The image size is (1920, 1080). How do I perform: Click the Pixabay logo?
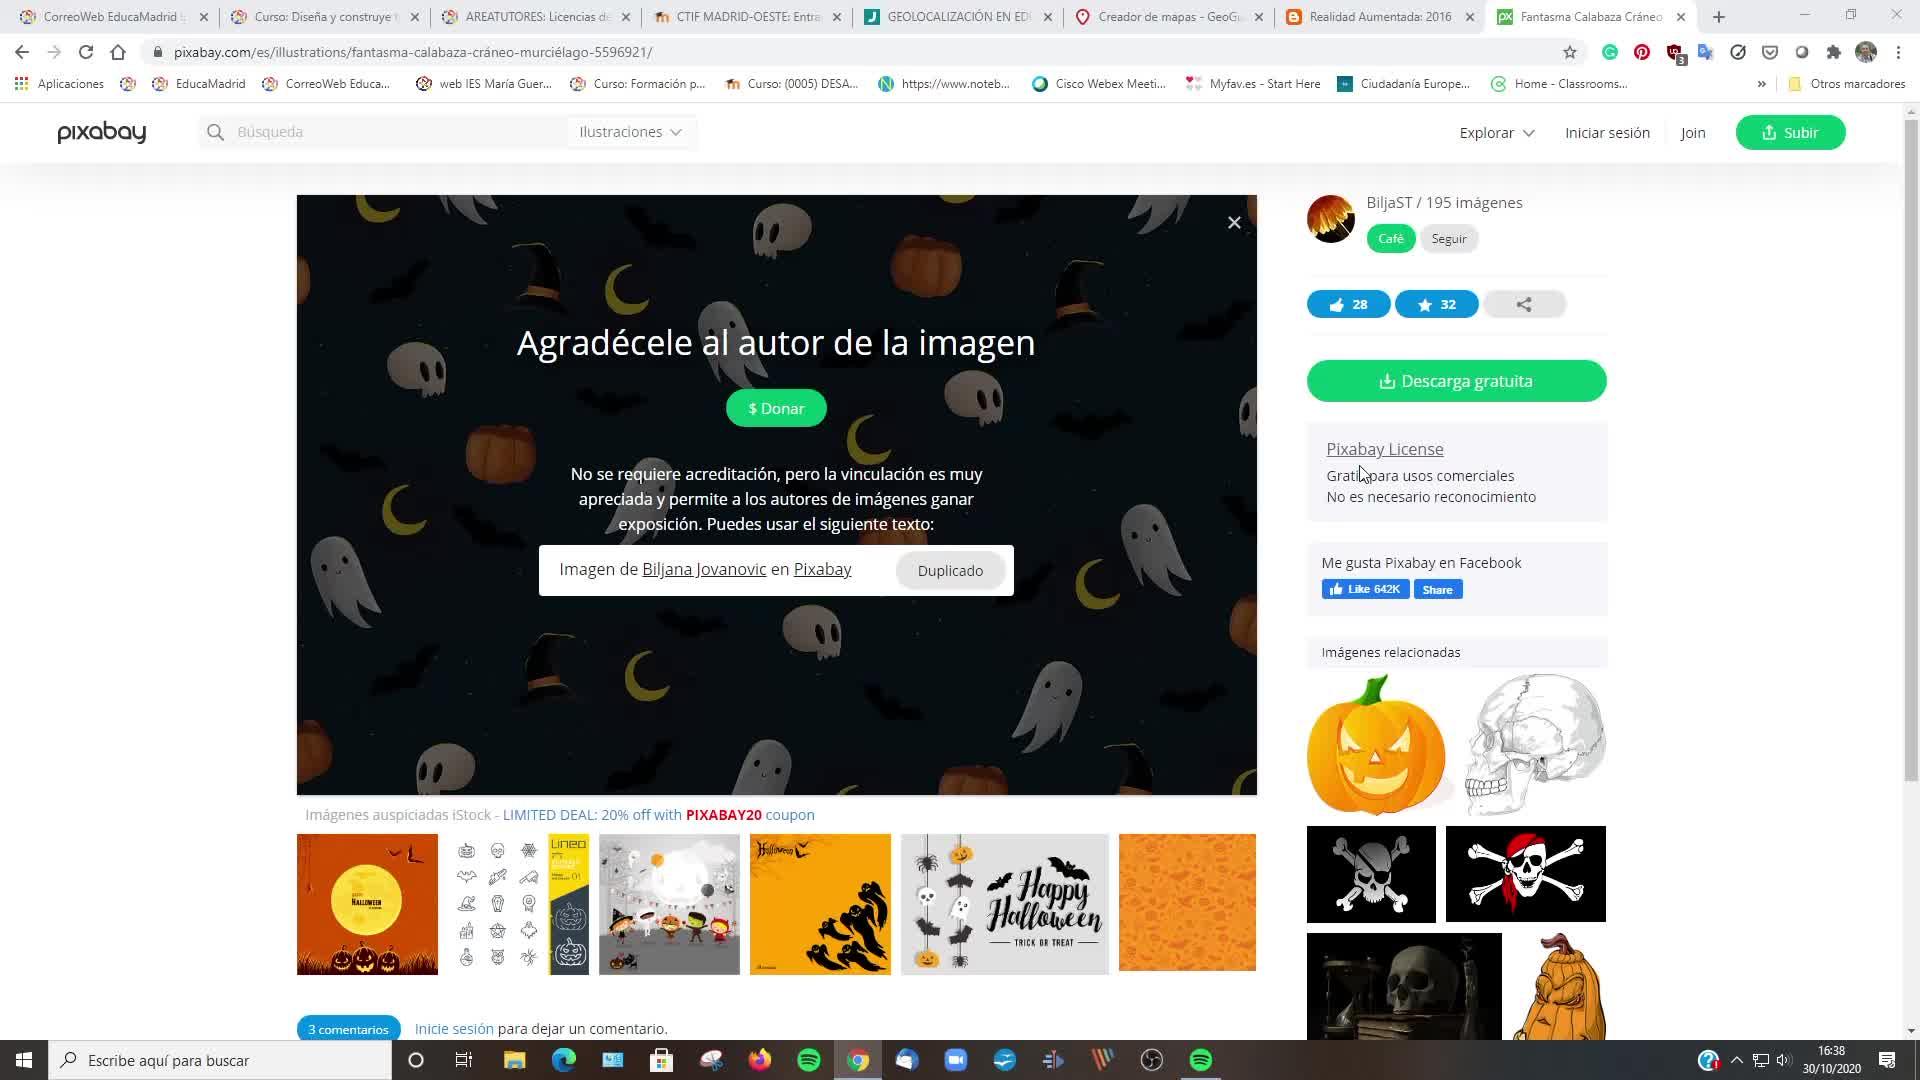tap(102, 132)
